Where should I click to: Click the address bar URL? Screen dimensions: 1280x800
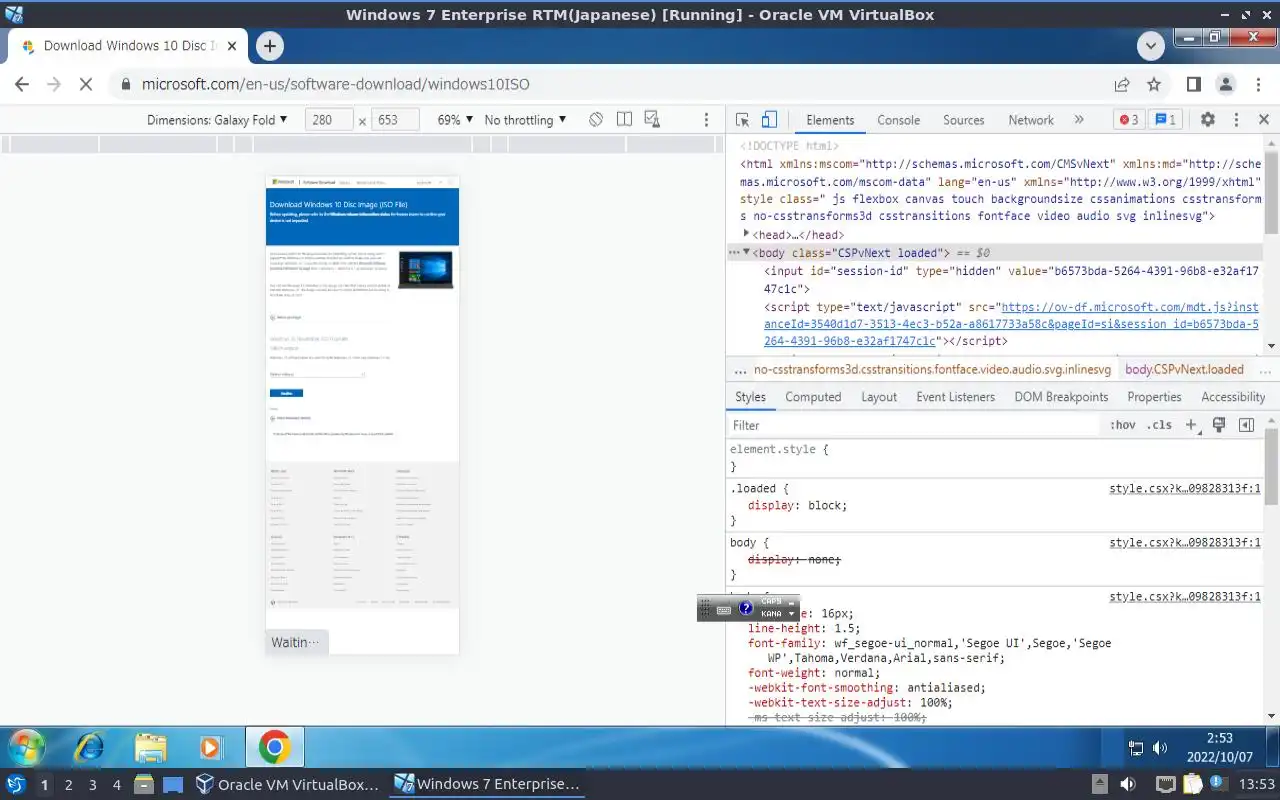[335, 85]
